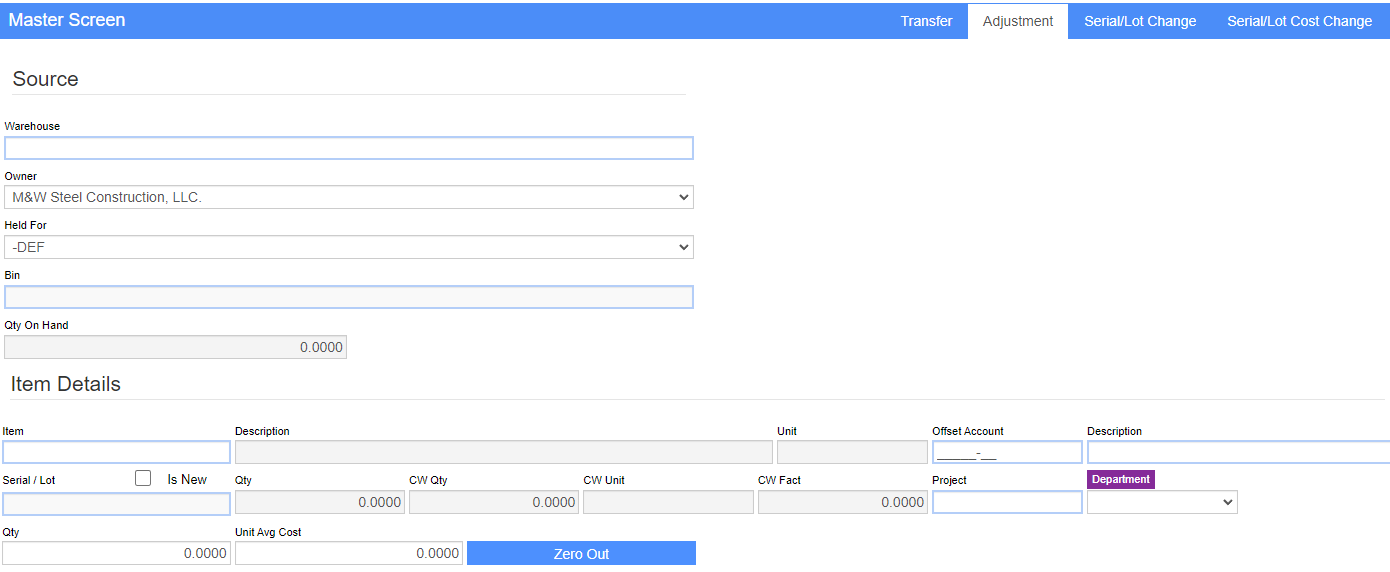Click the CW Fact field
This screenshot has height=572, width=1390.
pyautogui.click(x=843, y=502)
